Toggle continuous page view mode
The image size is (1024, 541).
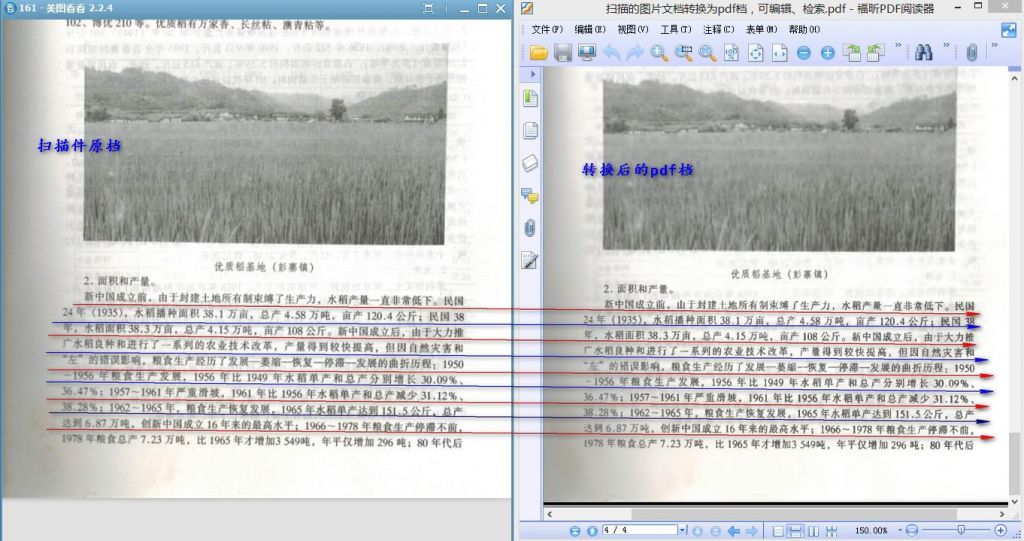[x=796, y=530]
